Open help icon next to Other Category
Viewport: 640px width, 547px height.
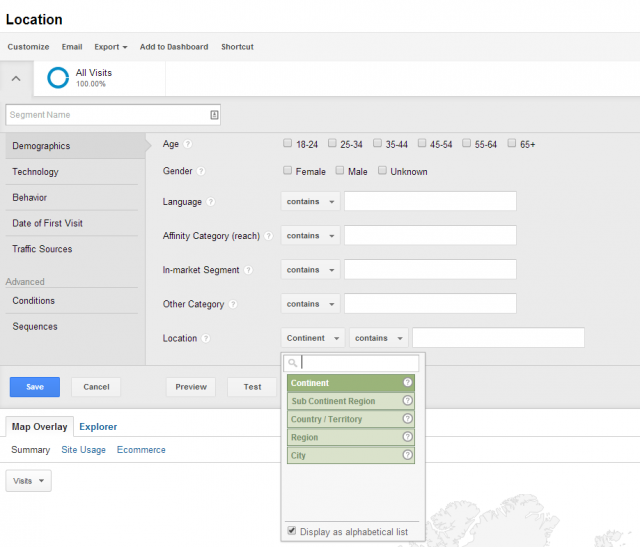point(233,304)
